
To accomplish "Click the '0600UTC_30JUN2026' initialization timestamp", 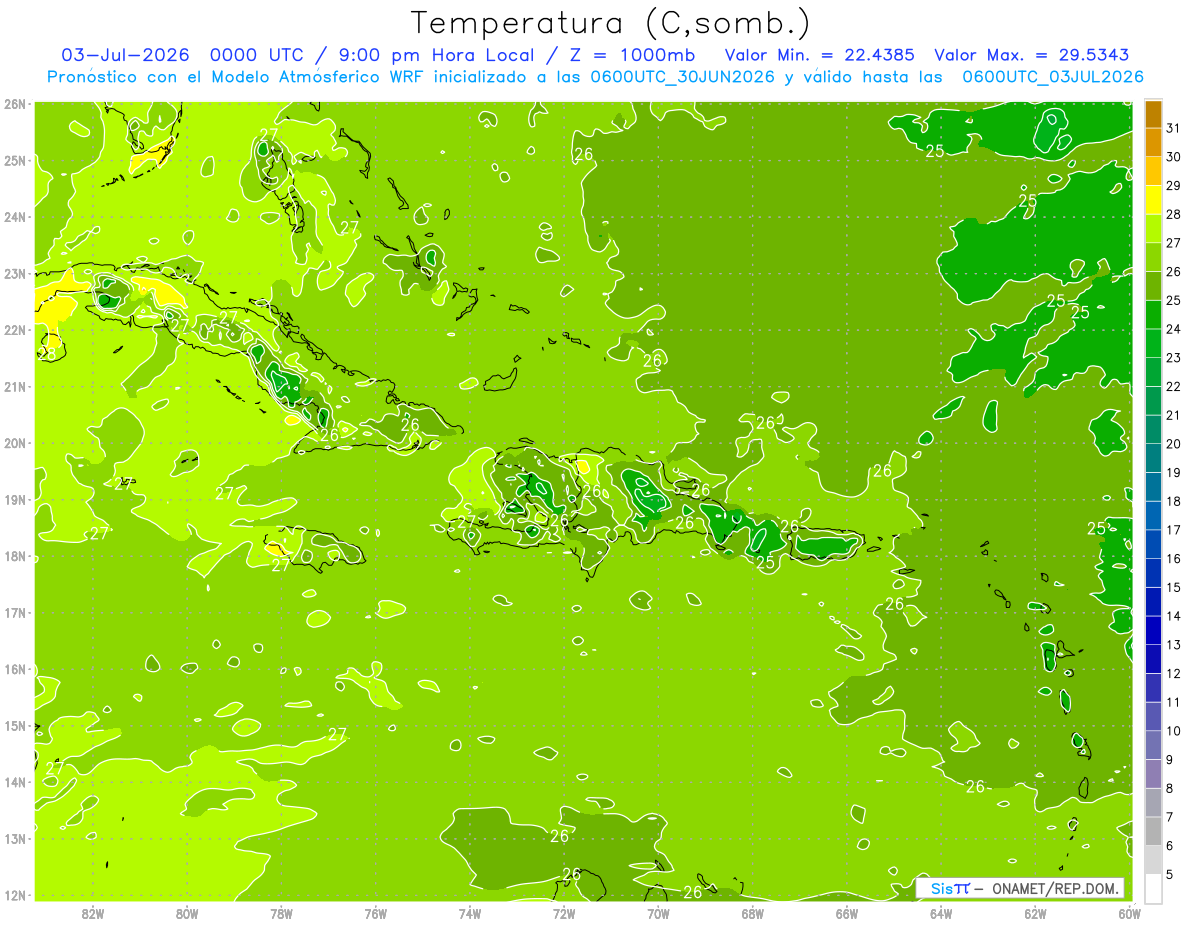I will [683, 77].
